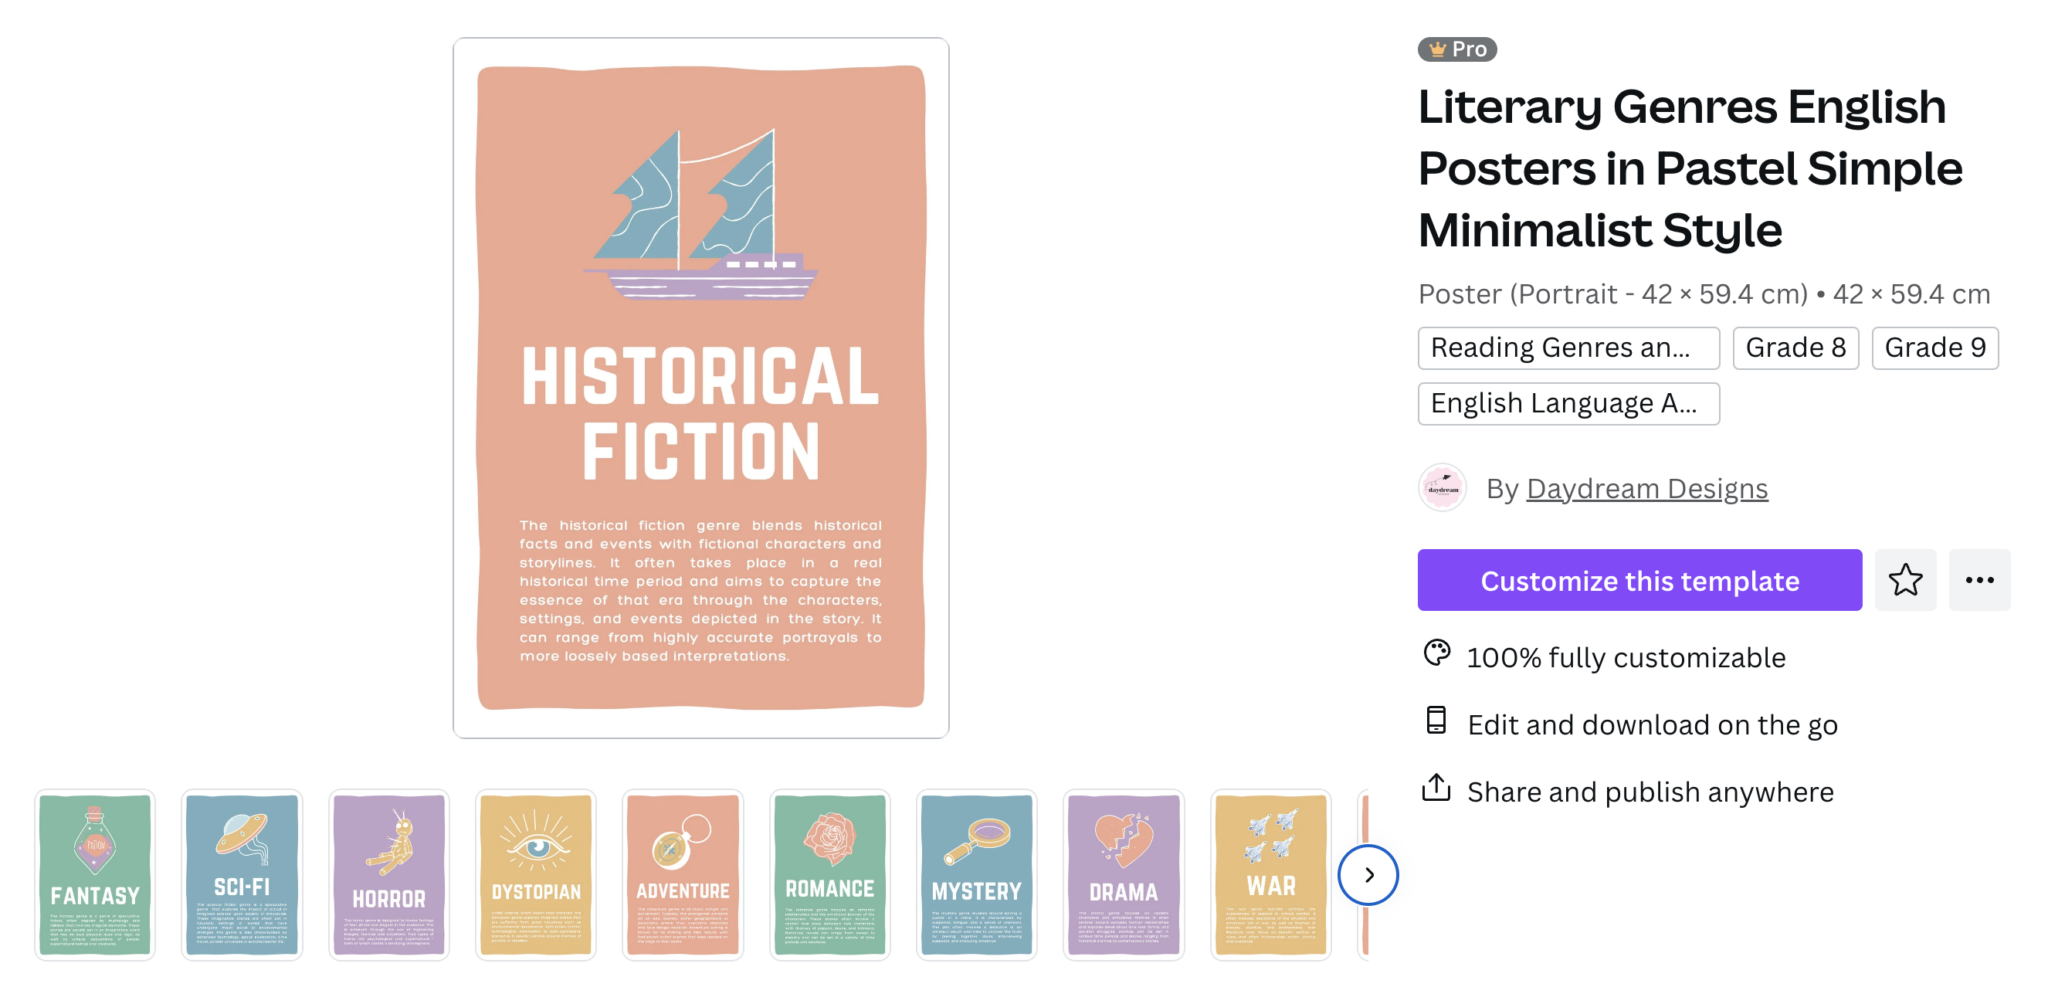Open the Fantasy poster thumbnail

[95, 874]
